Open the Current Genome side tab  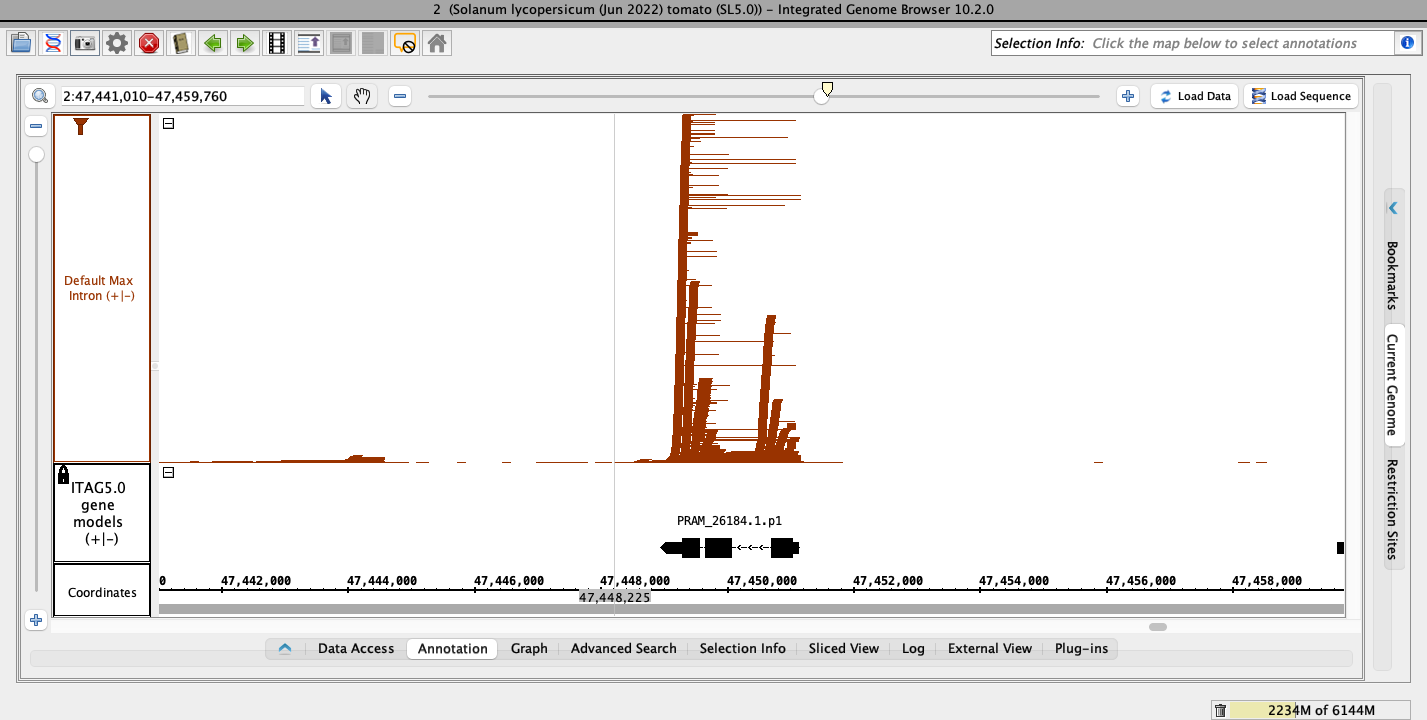pyautogui.click(x=1392, y=385)
